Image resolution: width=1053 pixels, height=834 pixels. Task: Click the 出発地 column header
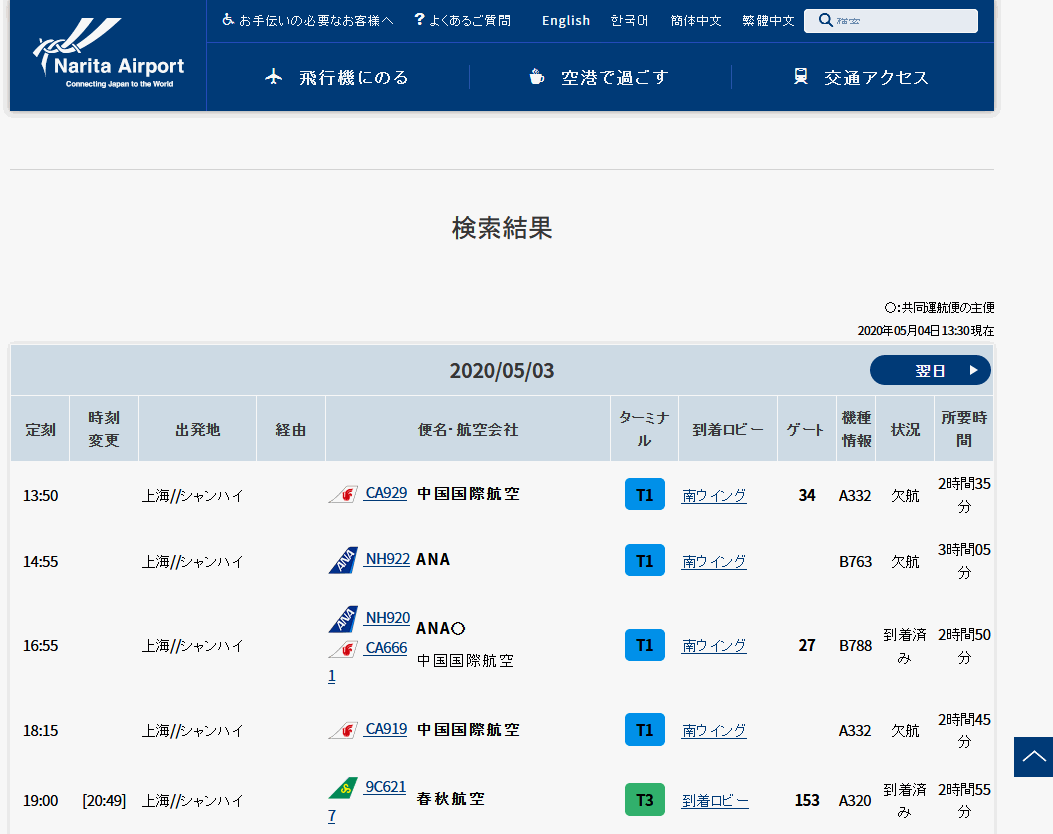tap(197, 429)
